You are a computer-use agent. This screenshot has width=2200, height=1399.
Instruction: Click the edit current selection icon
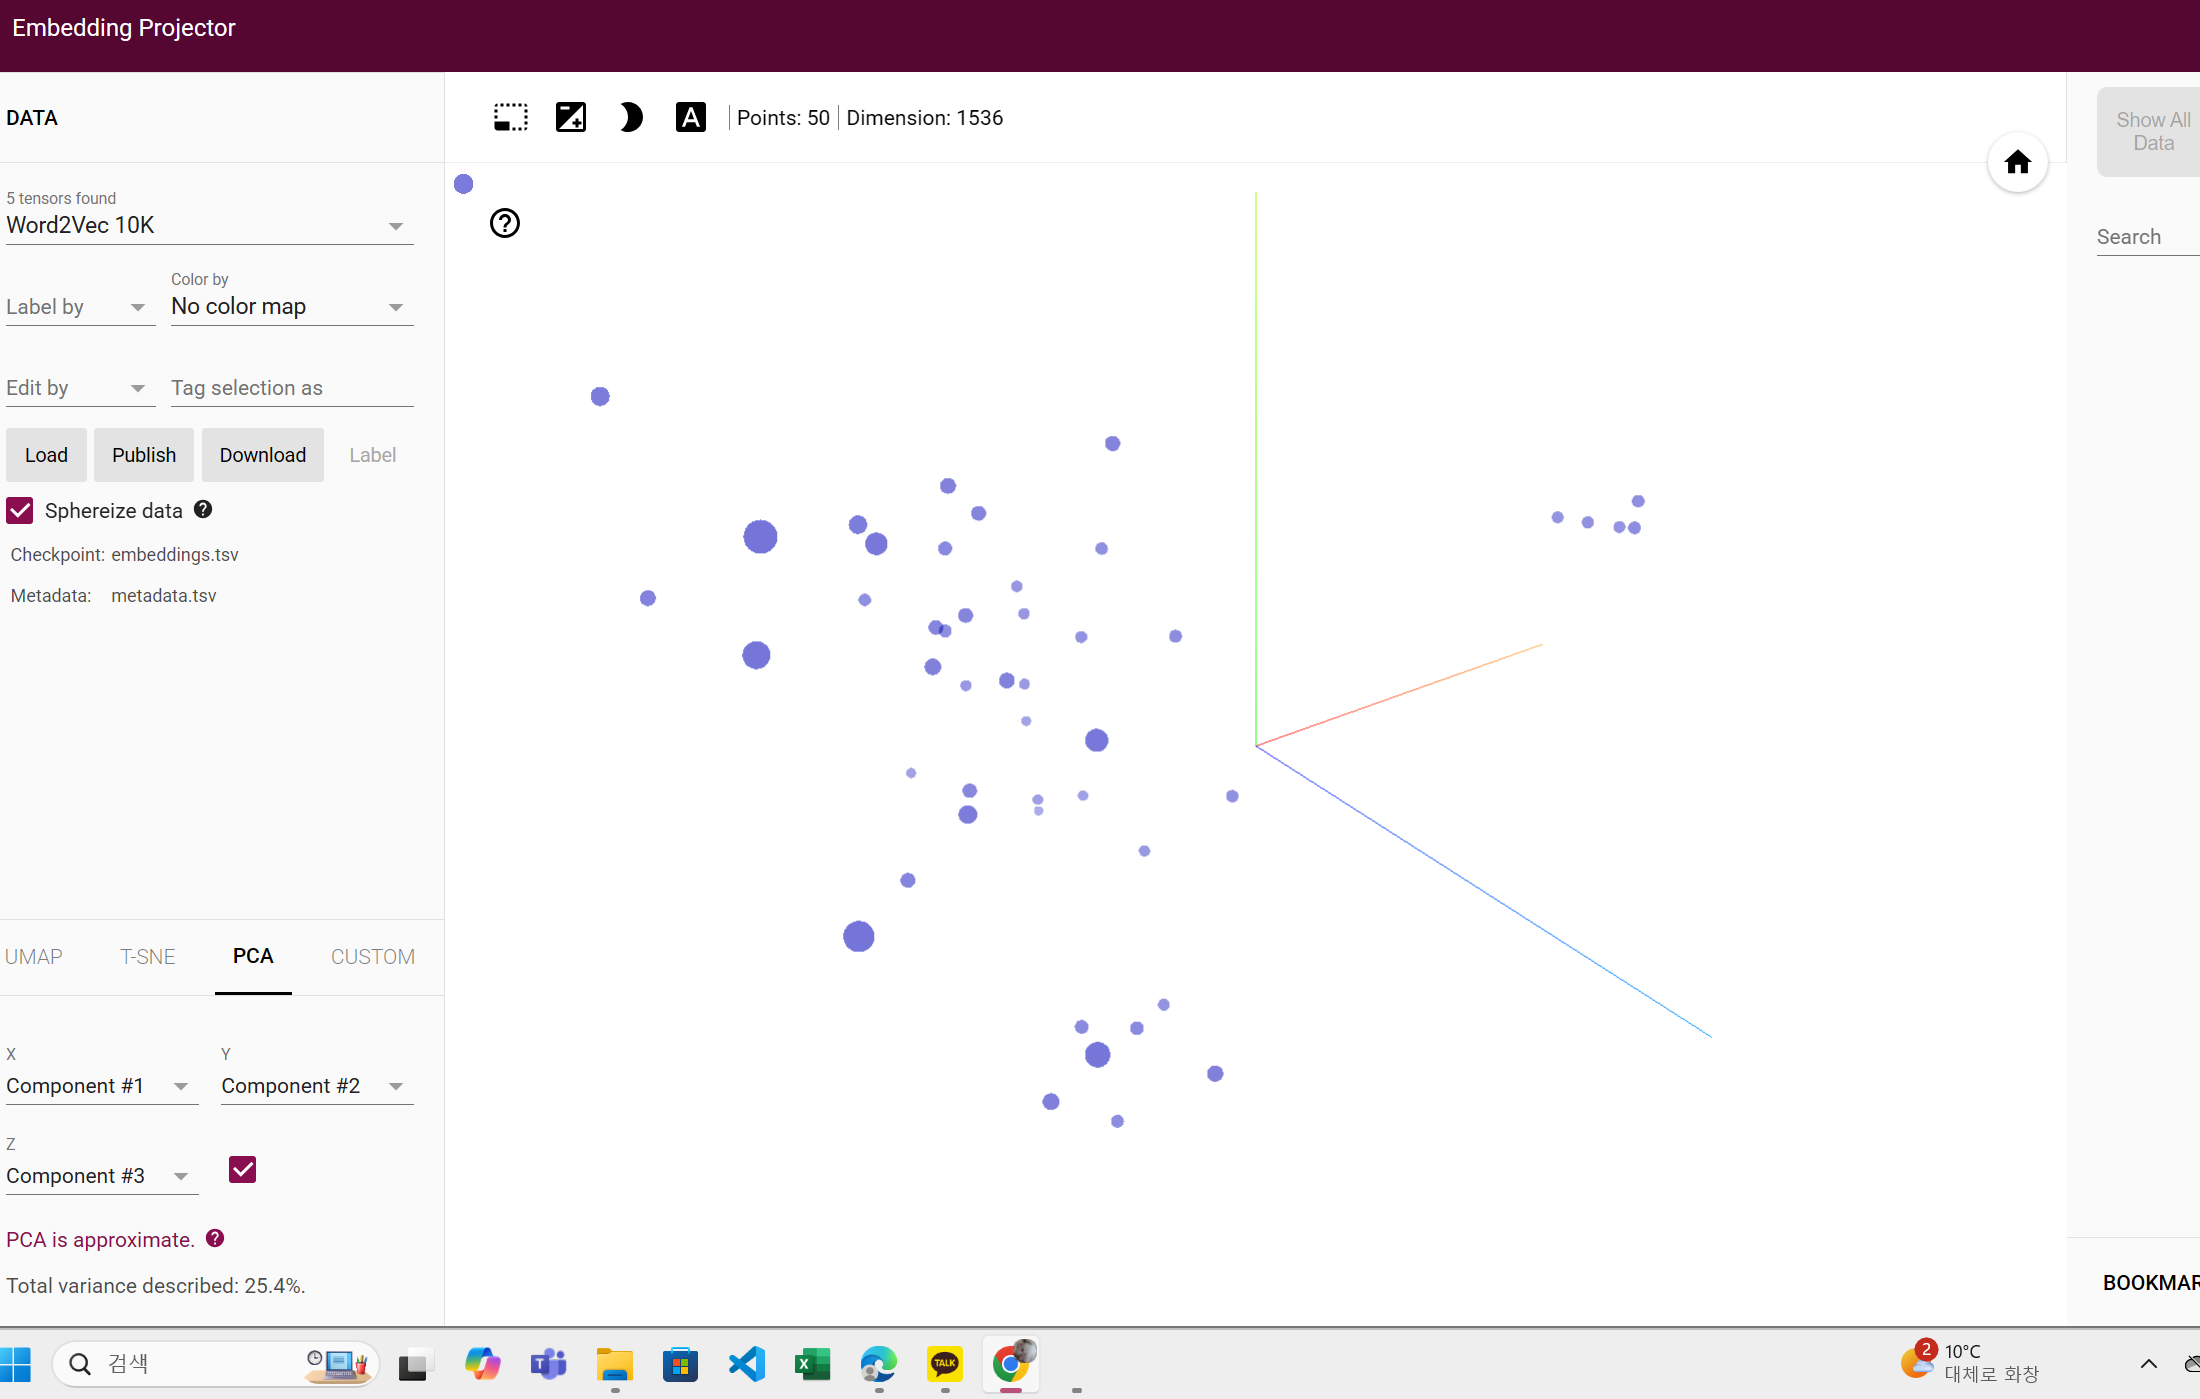[570, 118]
